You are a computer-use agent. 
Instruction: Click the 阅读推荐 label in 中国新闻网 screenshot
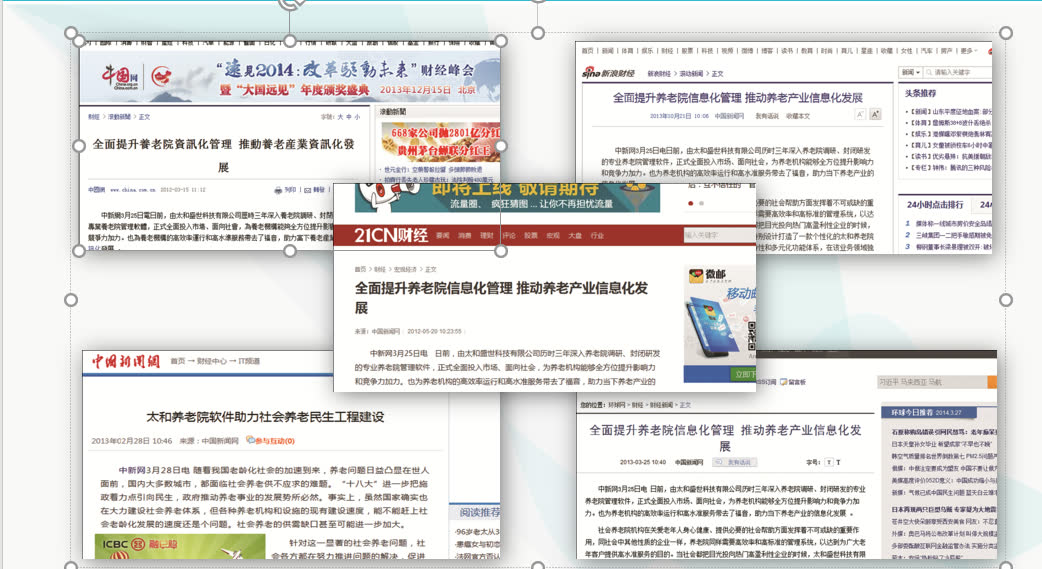point(480,512)
